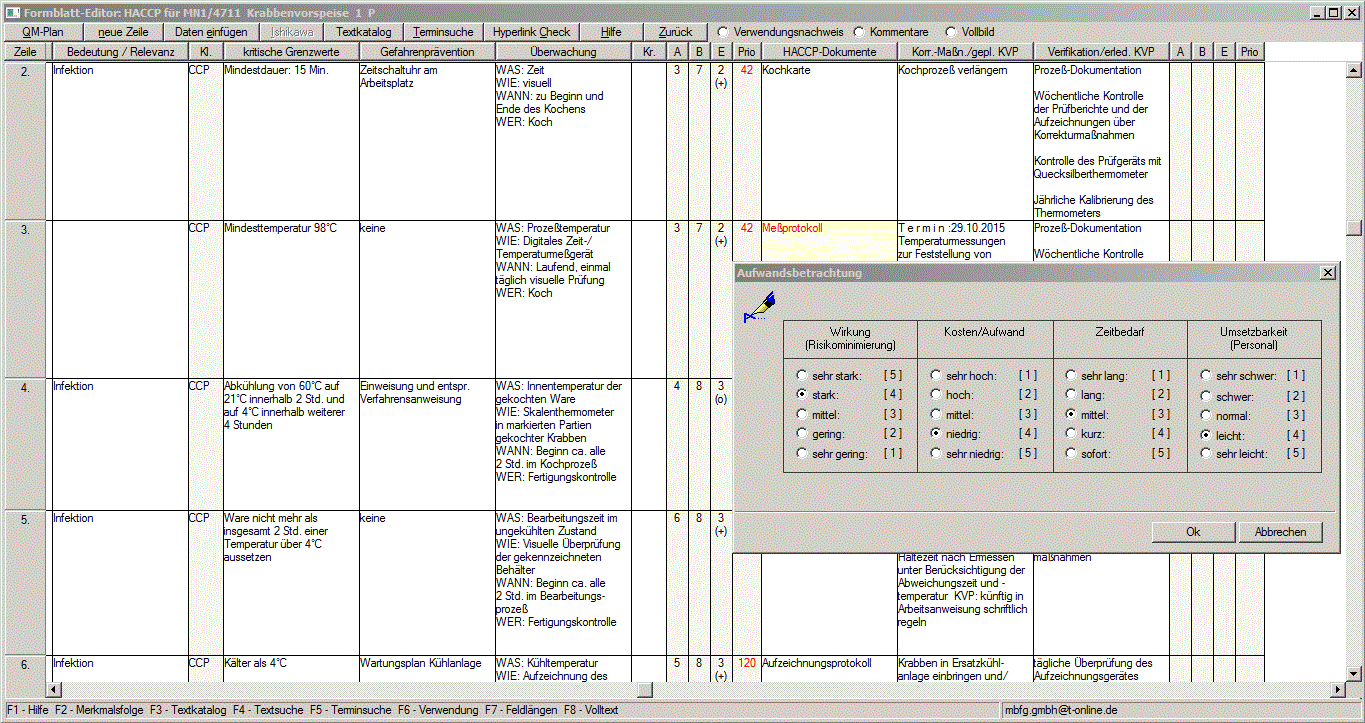Select 'sehr lang' Zeitbedarf option

tap(1072, 376)
